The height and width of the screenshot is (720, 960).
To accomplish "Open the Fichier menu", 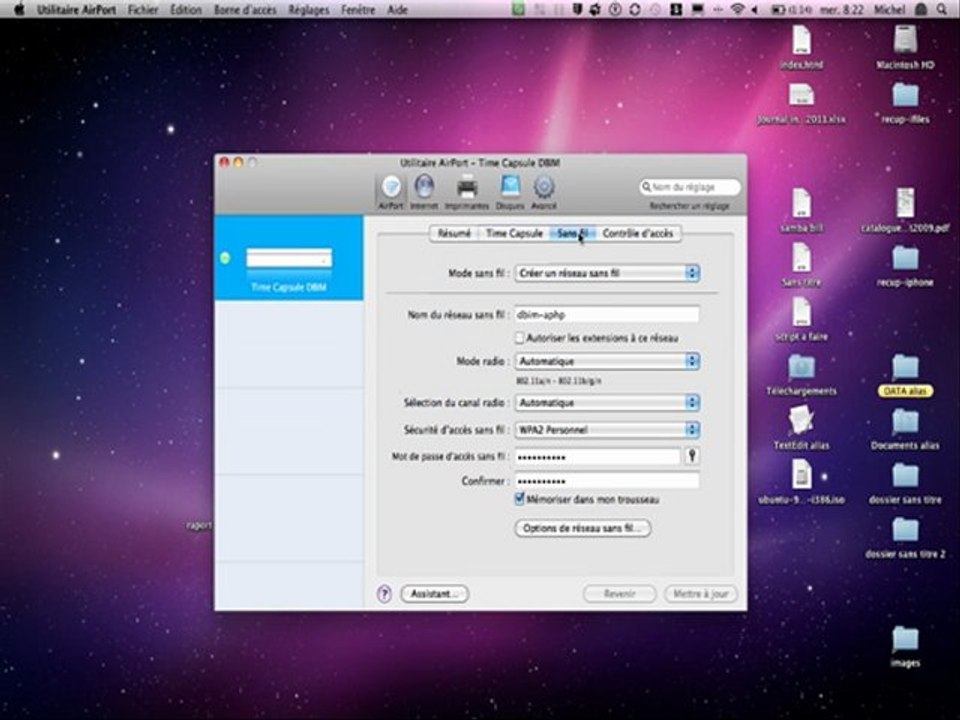I will tap(143, 9).
